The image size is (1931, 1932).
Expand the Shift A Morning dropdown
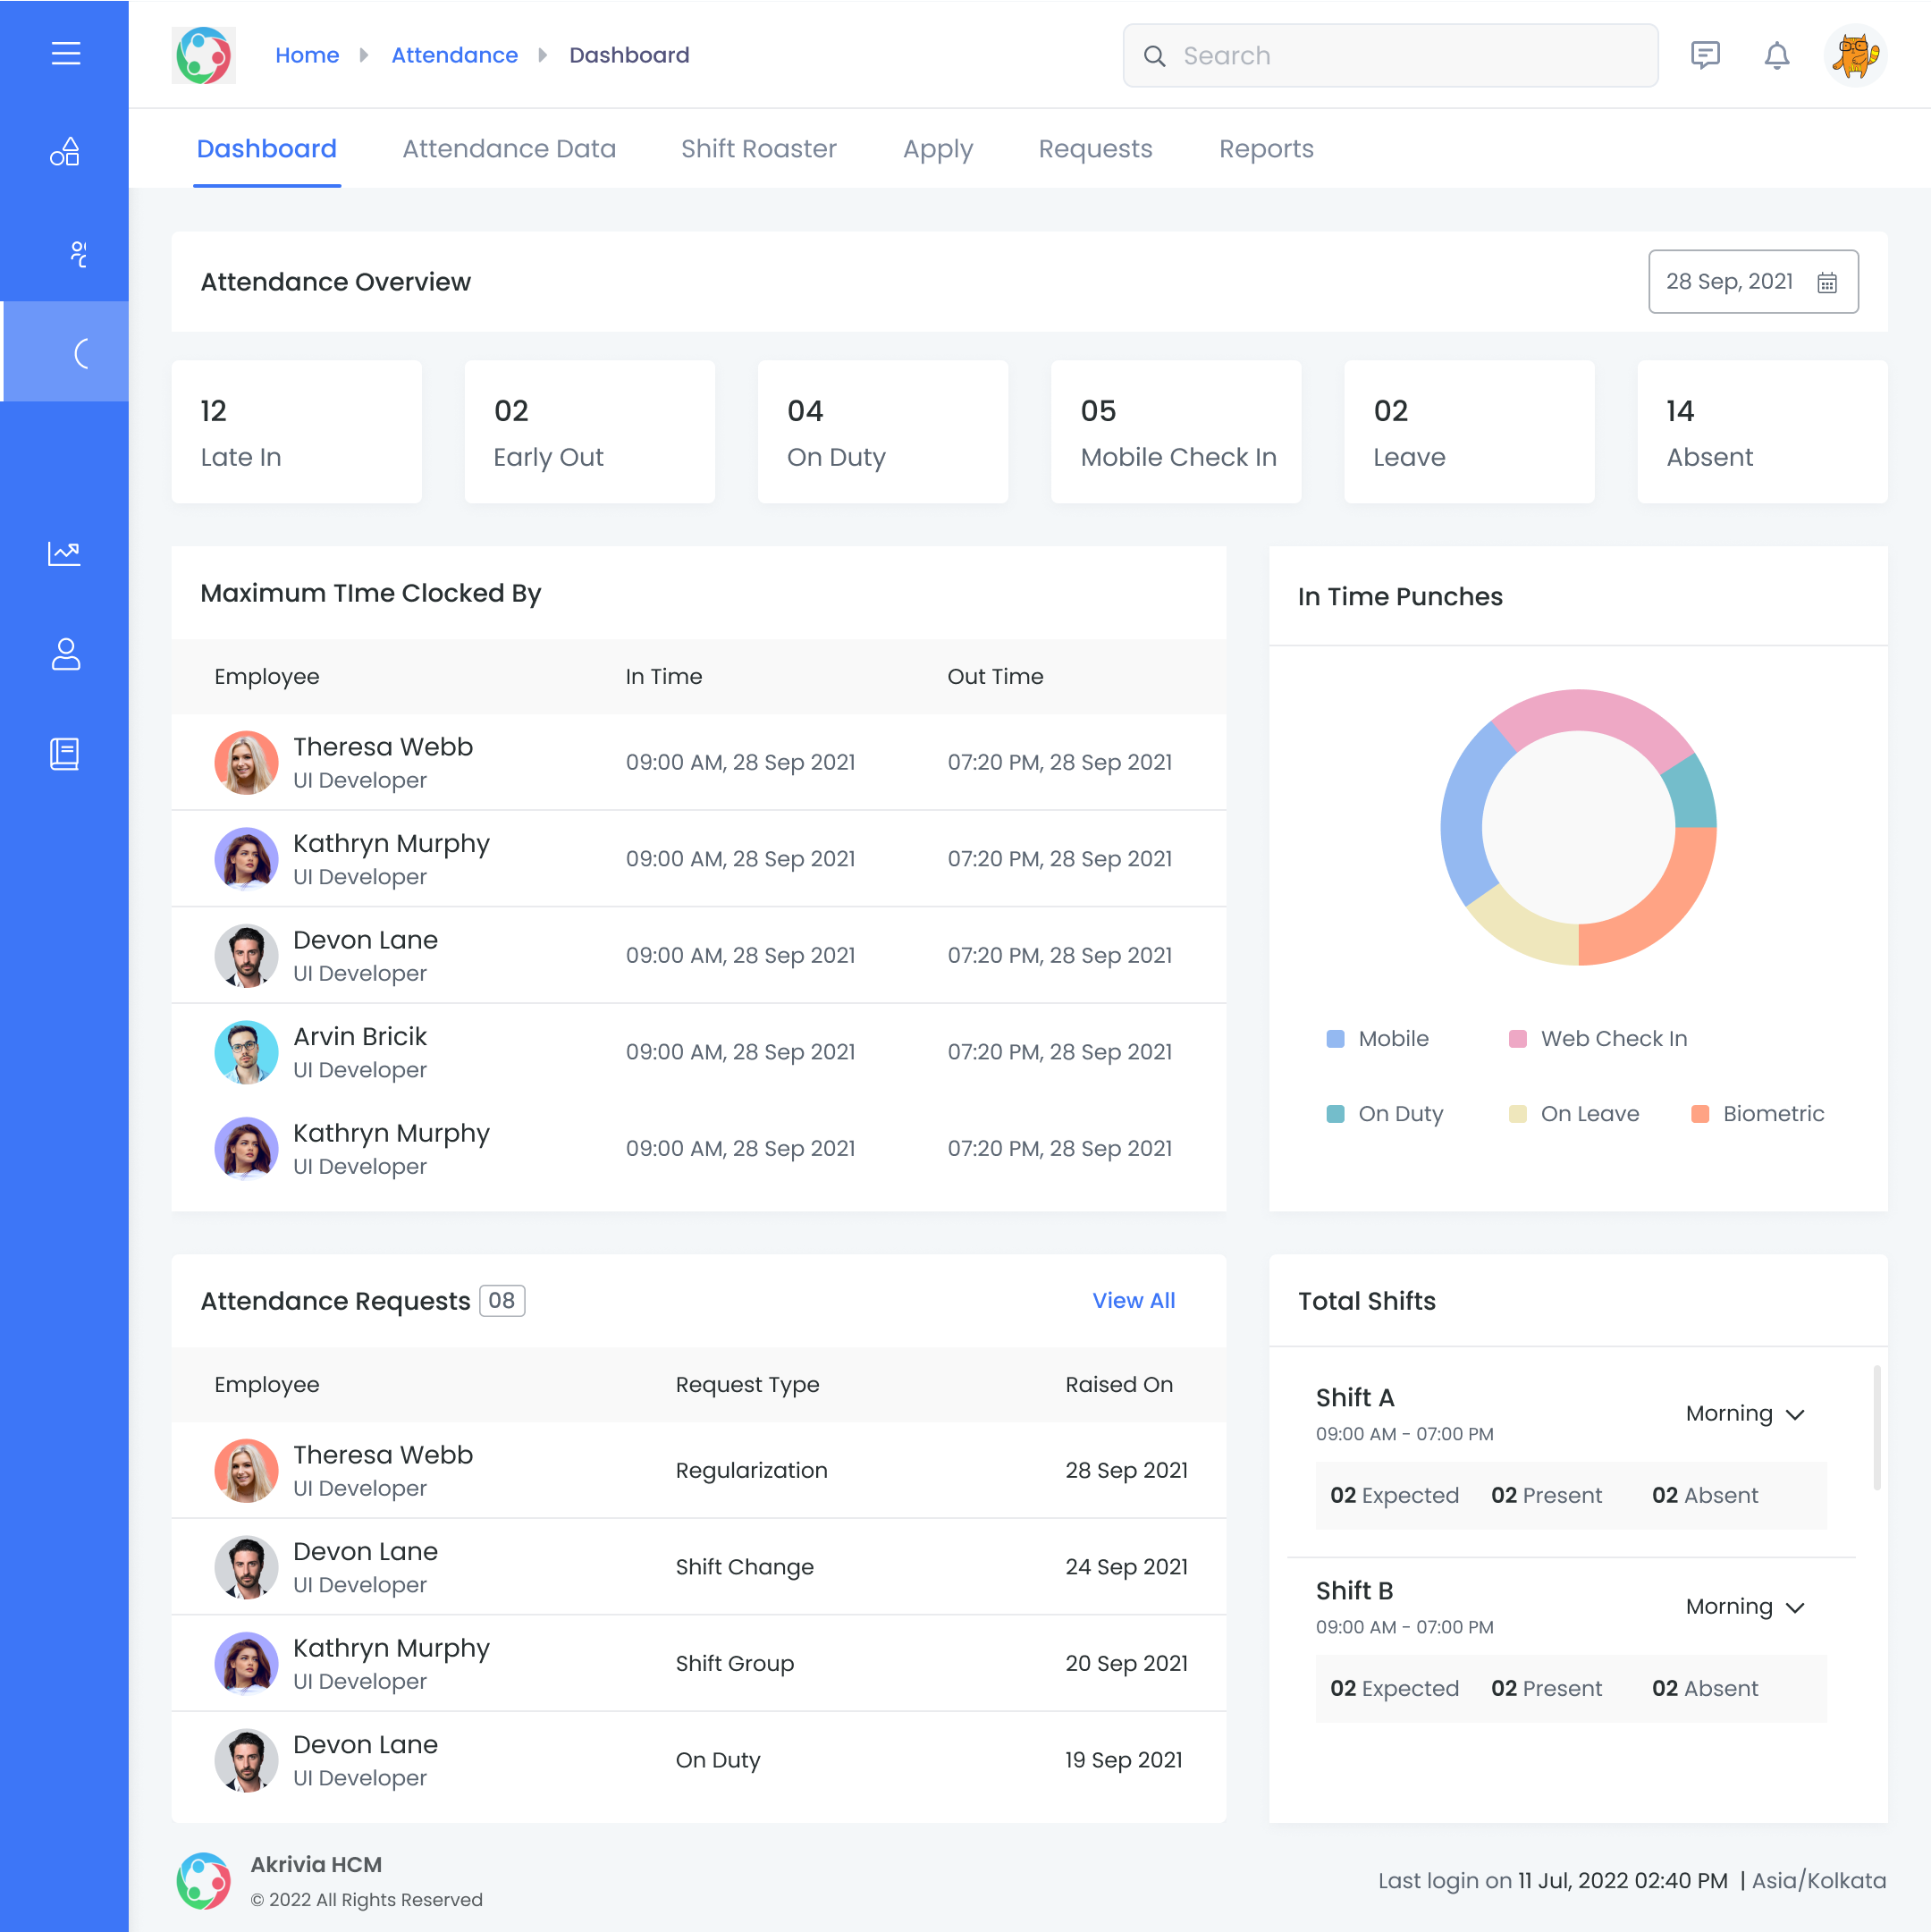[1745, 1414]
